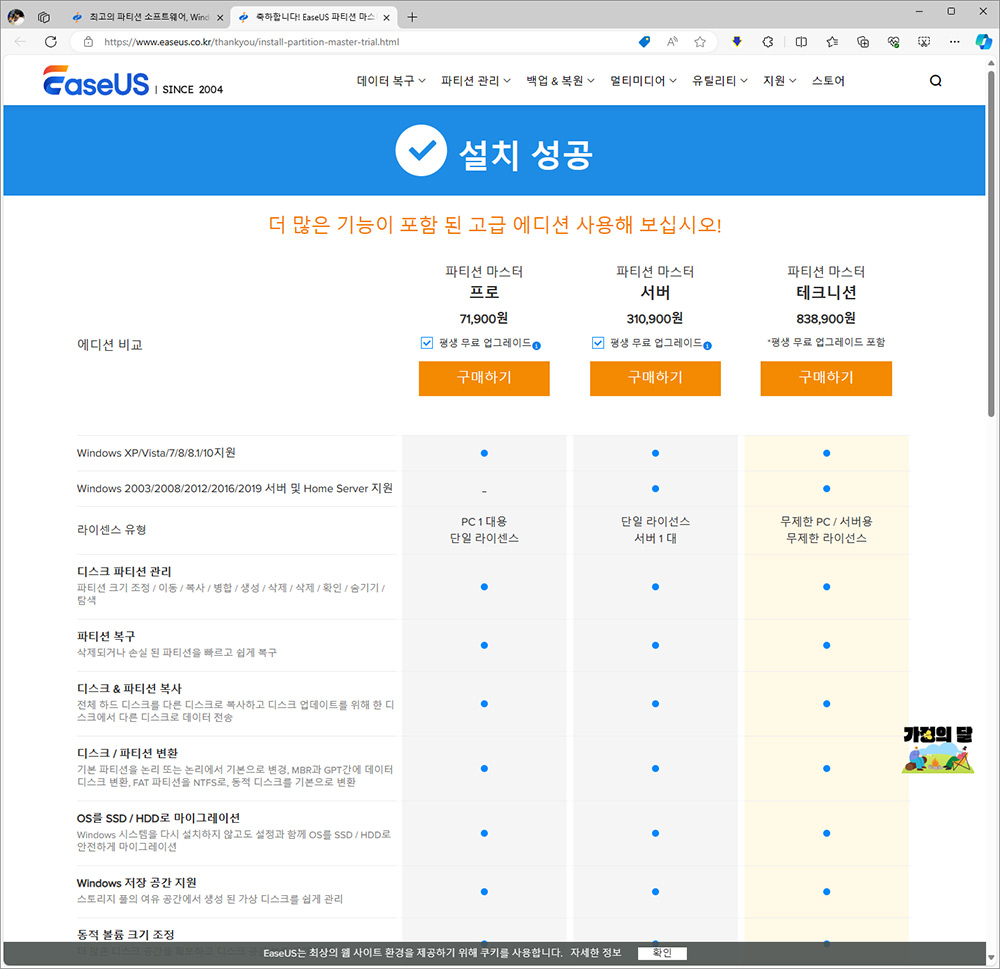Open the Copilot sidebar icon
This screenshot has height=969, width=1000.
tap(983, 41)
